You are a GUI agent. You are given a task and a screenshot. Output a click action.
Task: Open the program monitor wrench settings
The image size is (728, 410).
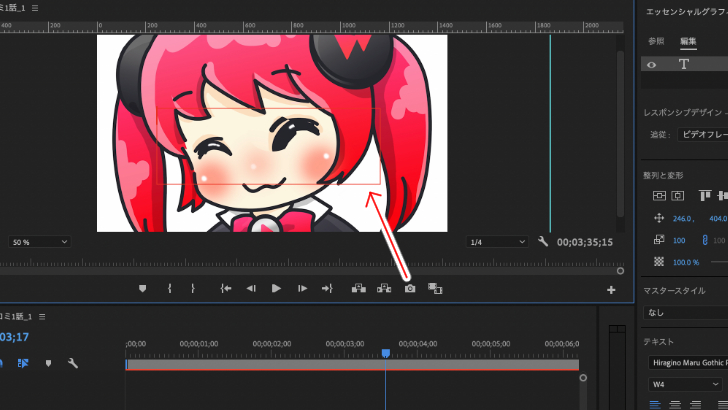(543, 241)
